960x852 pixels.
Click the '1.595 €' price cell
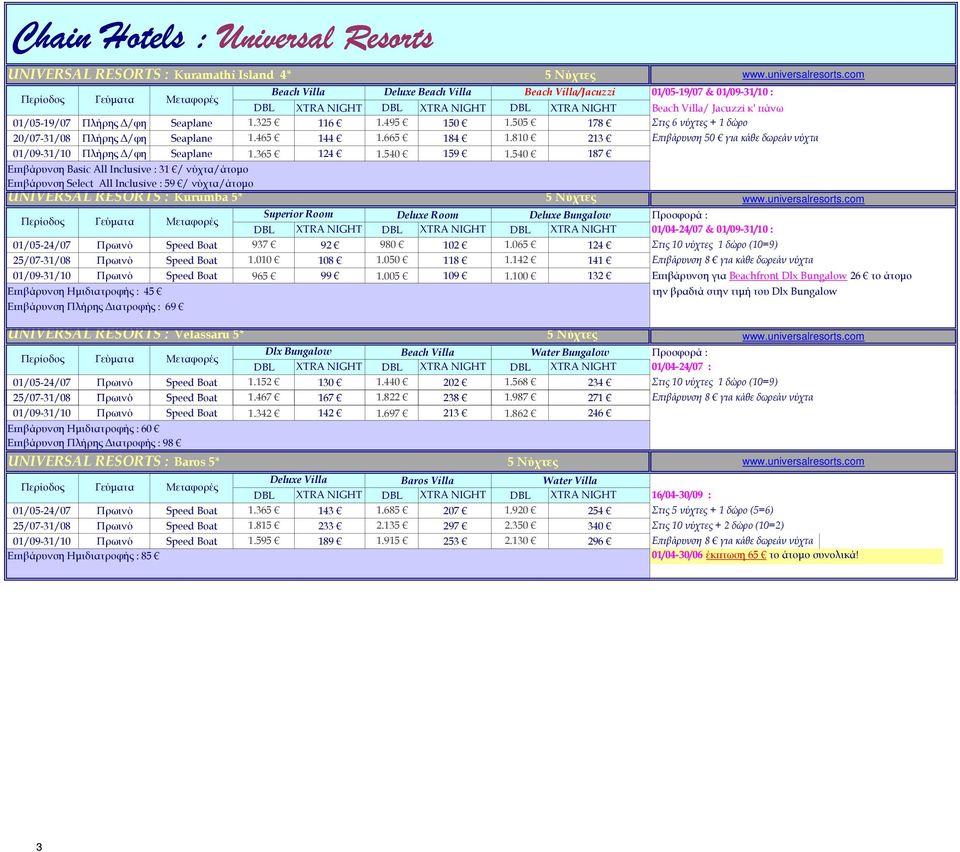point(263,540)
